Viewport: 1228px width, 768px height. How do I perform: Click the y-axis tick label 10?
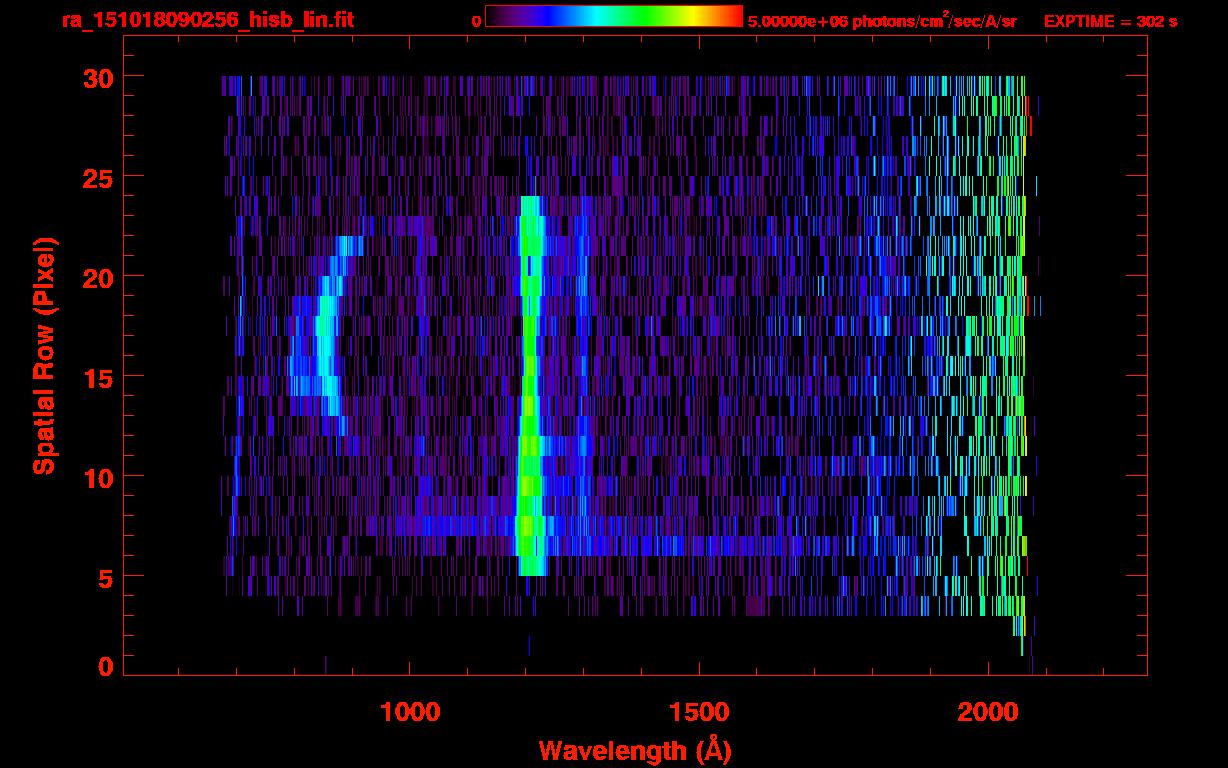coord(98,477)
